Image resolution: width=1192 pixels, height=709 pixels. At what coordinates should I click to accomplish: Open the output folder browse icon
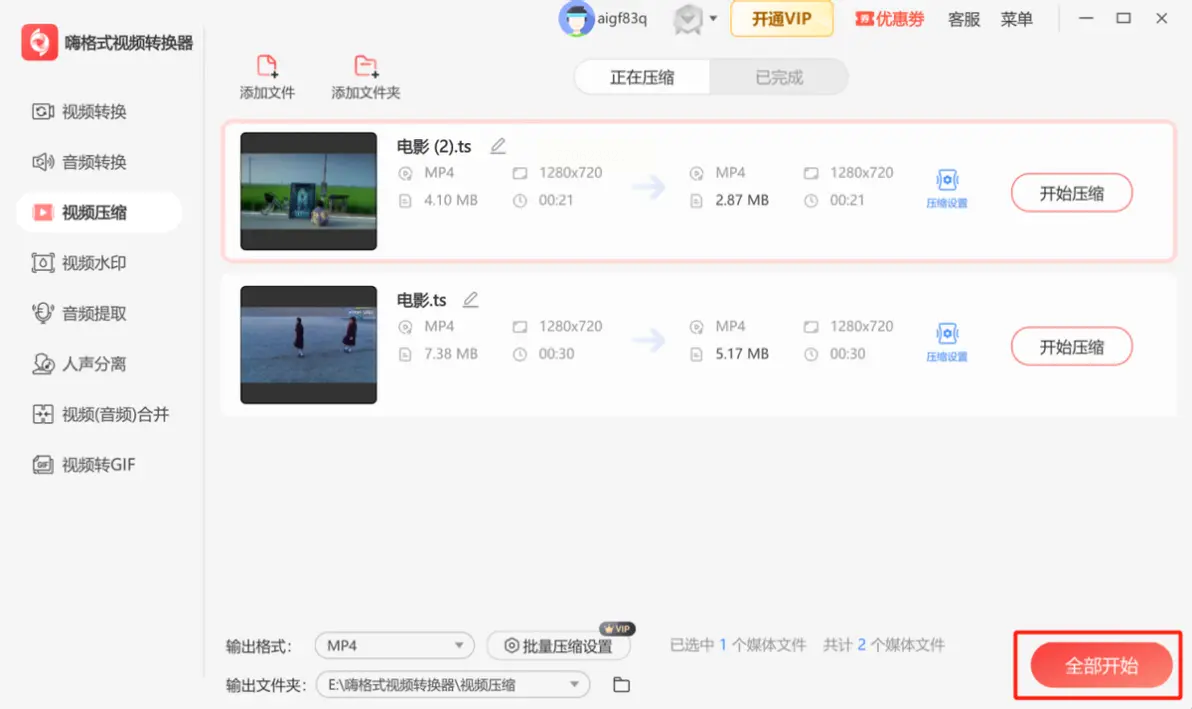tap(621, 685)
